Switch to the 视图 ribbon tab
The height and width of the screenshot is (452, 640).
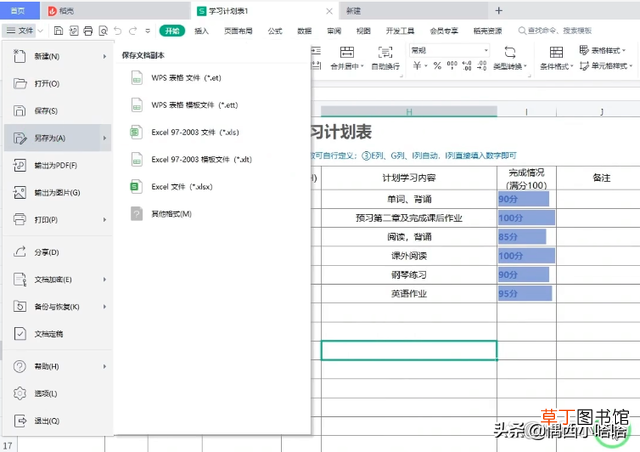pyautogui.click(x=363, y=31)
